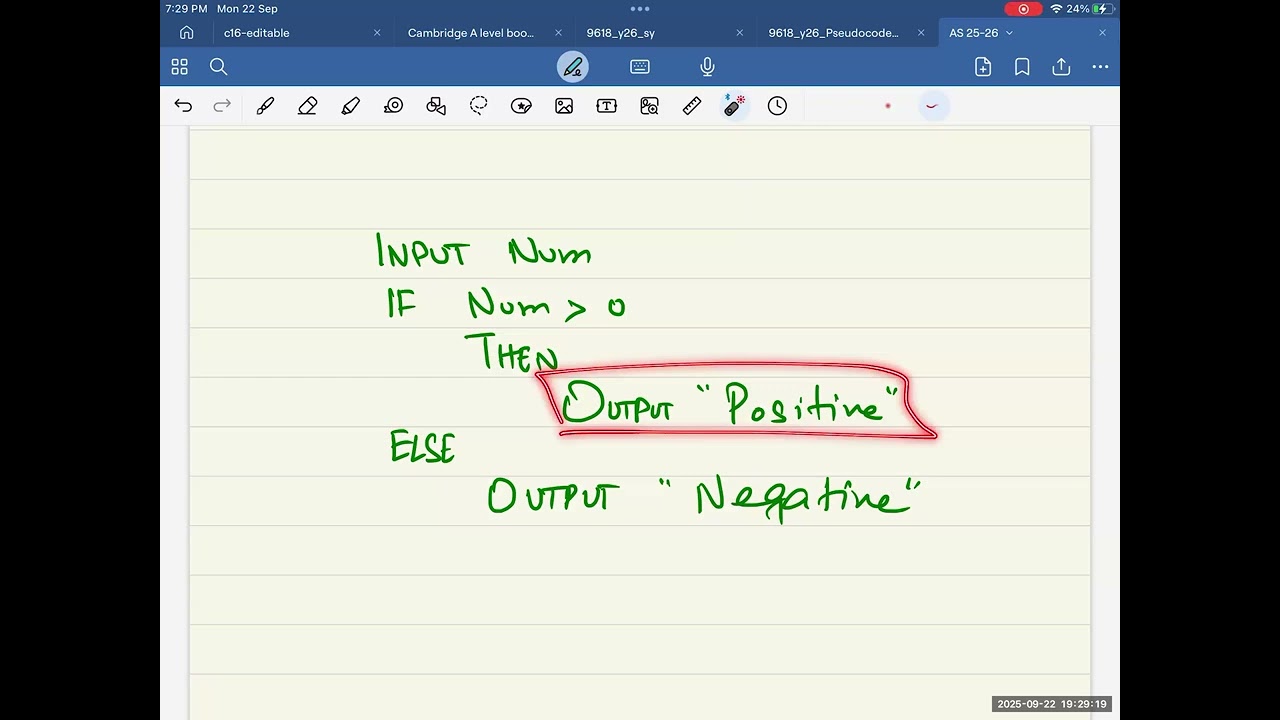Tap the three-dot multitasking handle at top
This screenshot has height=720, width=1280.
tap(640, 9)
